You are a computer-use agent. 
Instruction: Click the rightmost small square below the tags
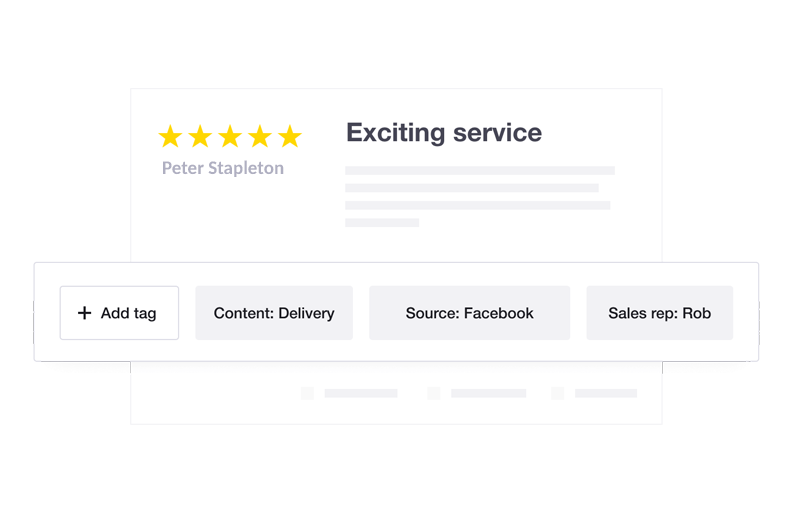[x=557, y=394]
